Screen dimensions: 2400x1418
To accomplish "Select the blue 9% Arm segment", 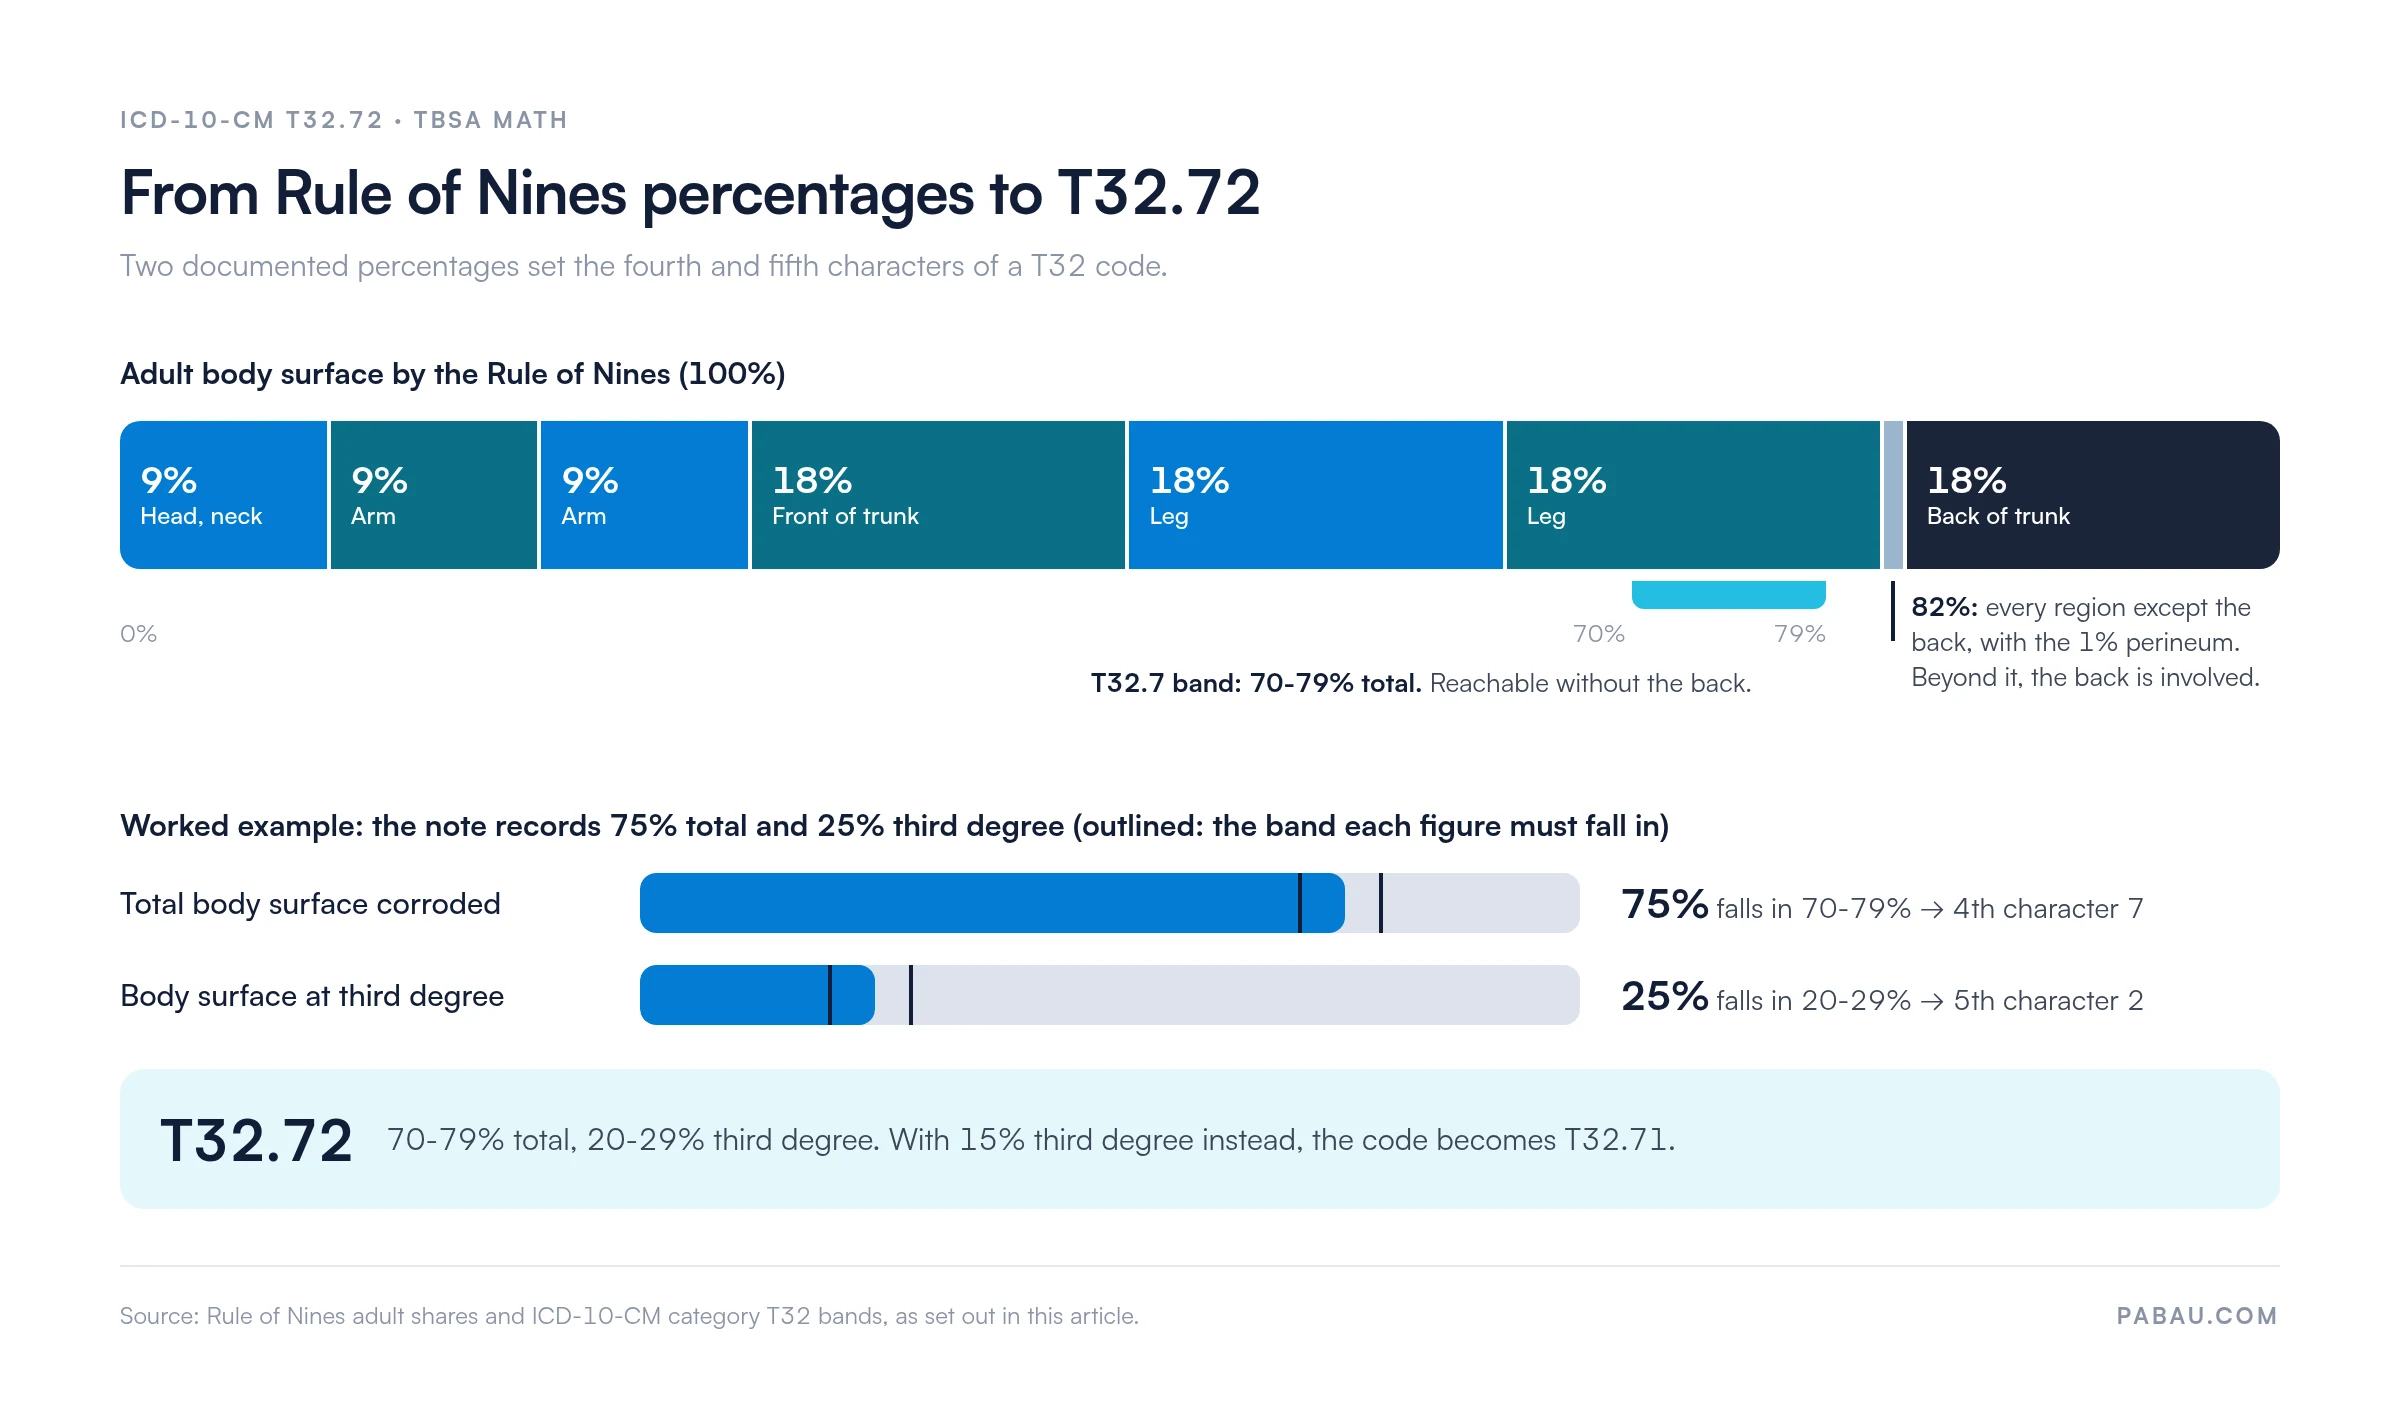I will [x=644, y=495].
